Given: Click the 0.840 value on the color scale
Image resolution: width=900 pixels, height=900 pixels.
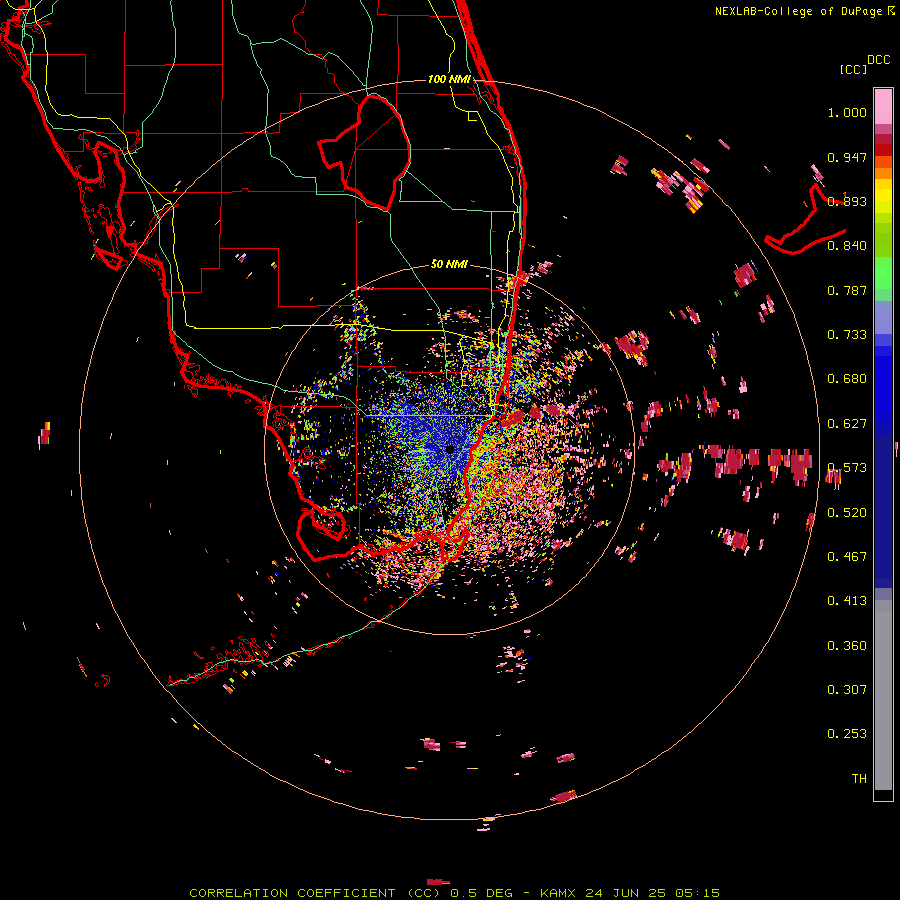Looking at the screenshot, I should (847, 246).
